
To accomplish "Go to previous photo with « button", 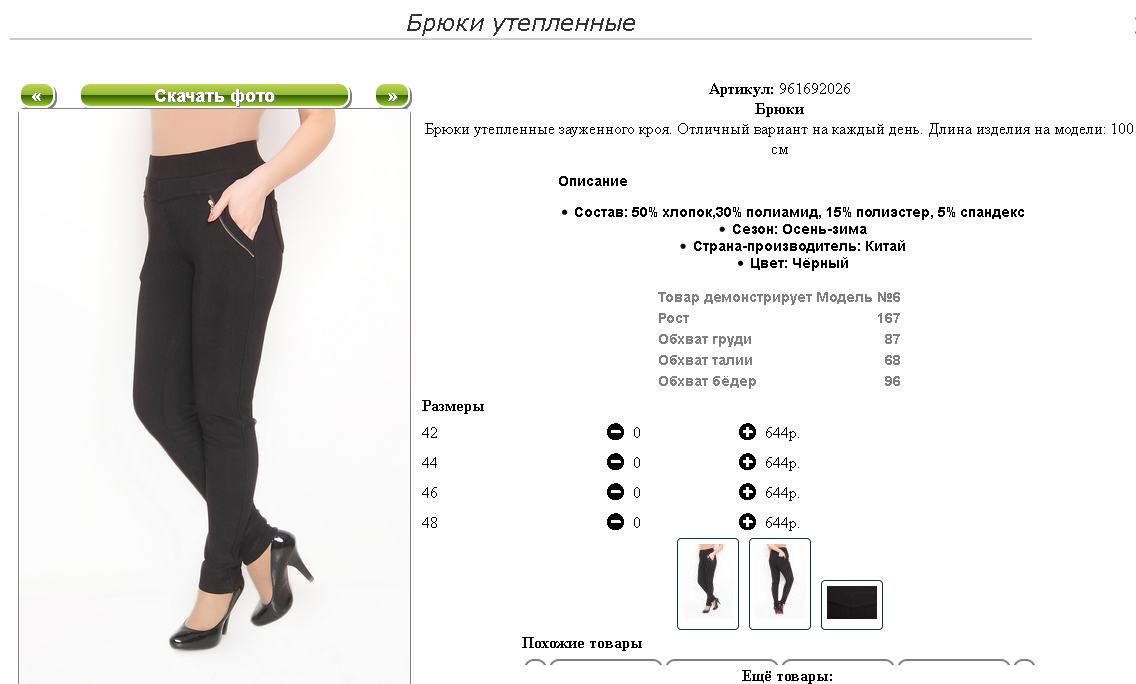I will point(37,96).
